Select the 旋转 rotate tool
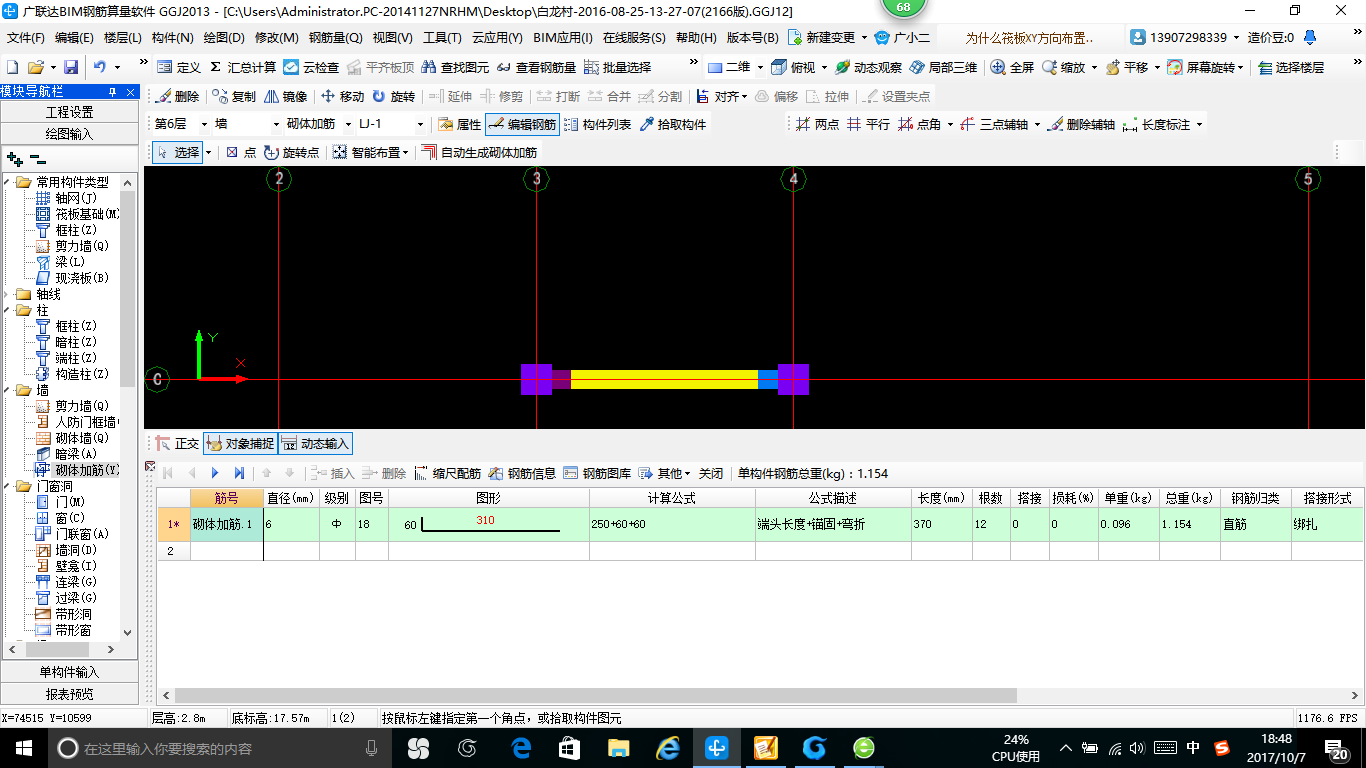The height and width of the screenshot is (768, 1366). pyautogui.click(x=393, y=97)
